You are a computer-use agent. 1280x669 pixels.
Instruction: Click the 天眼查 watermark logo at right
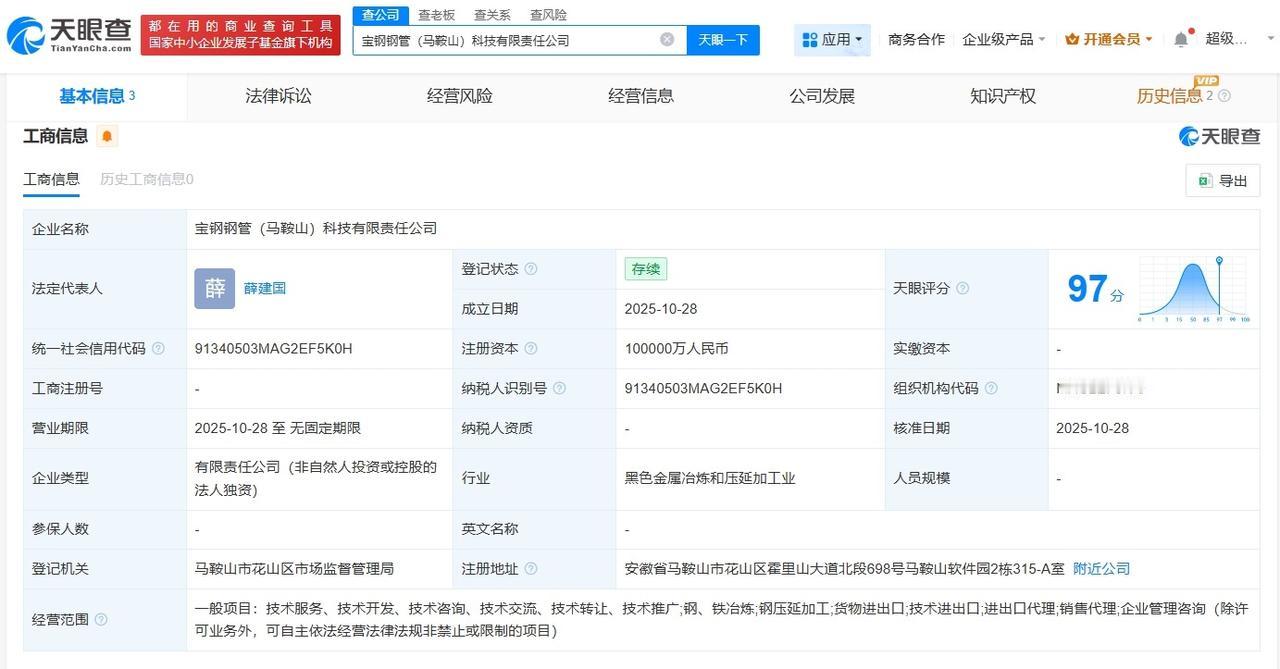click(1220, 136)
